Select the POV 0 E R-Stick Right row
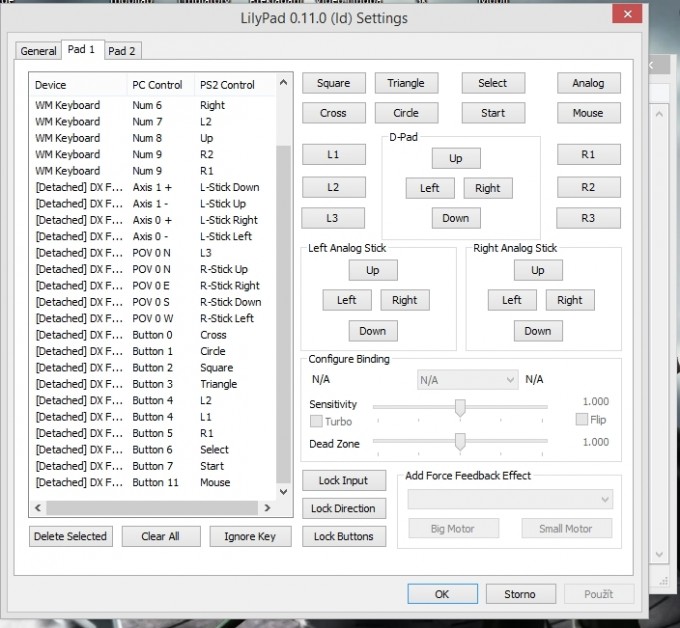 153,286
